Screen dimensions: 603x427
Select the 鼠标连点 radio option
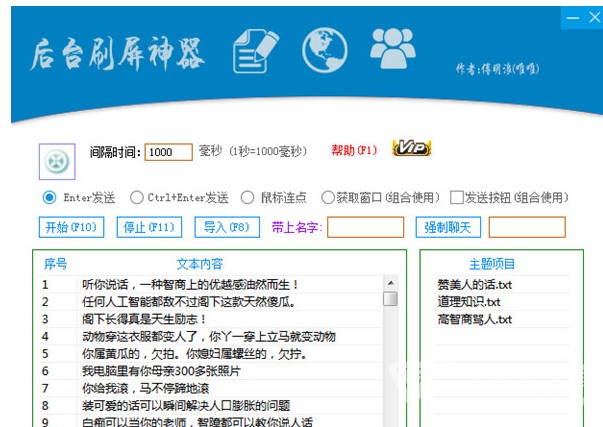pyautogui.click(x=250, y=197)
